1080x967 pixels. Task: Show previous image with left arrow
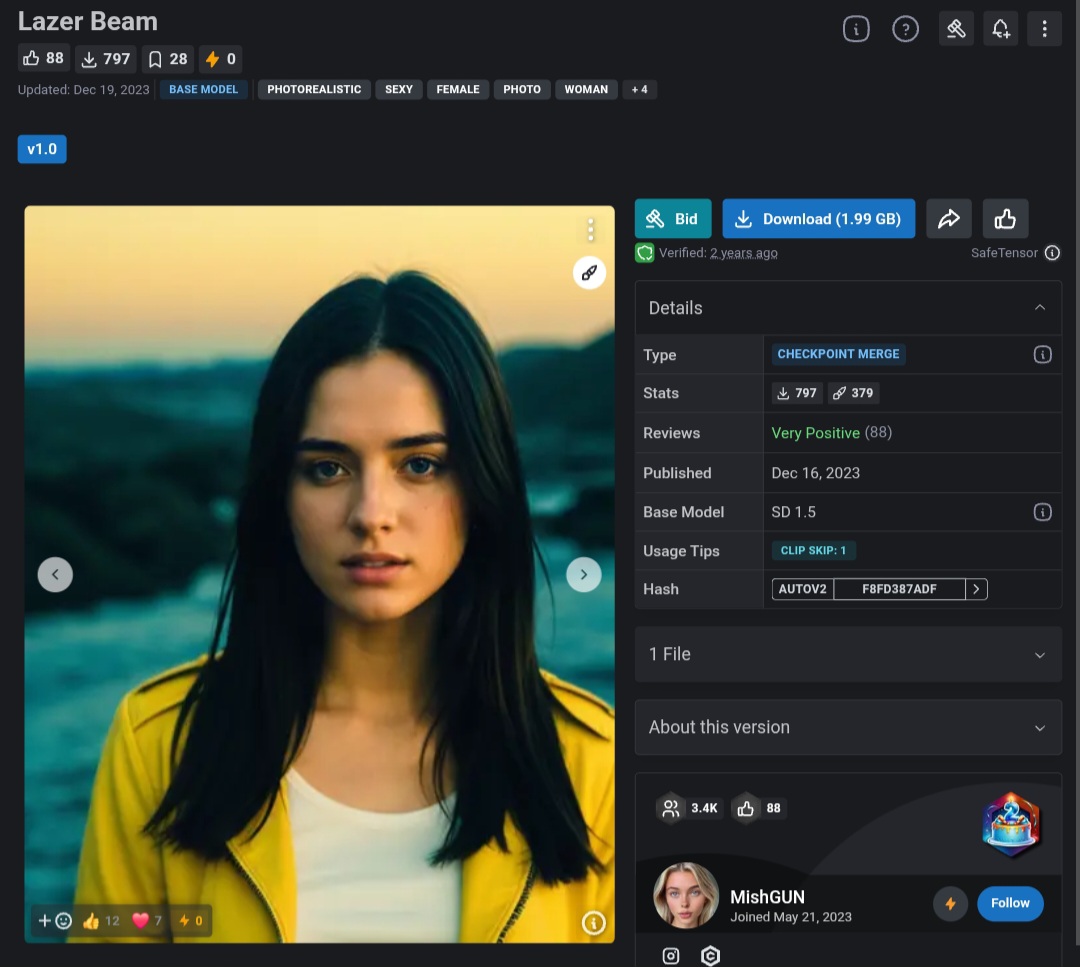point(55,574)
